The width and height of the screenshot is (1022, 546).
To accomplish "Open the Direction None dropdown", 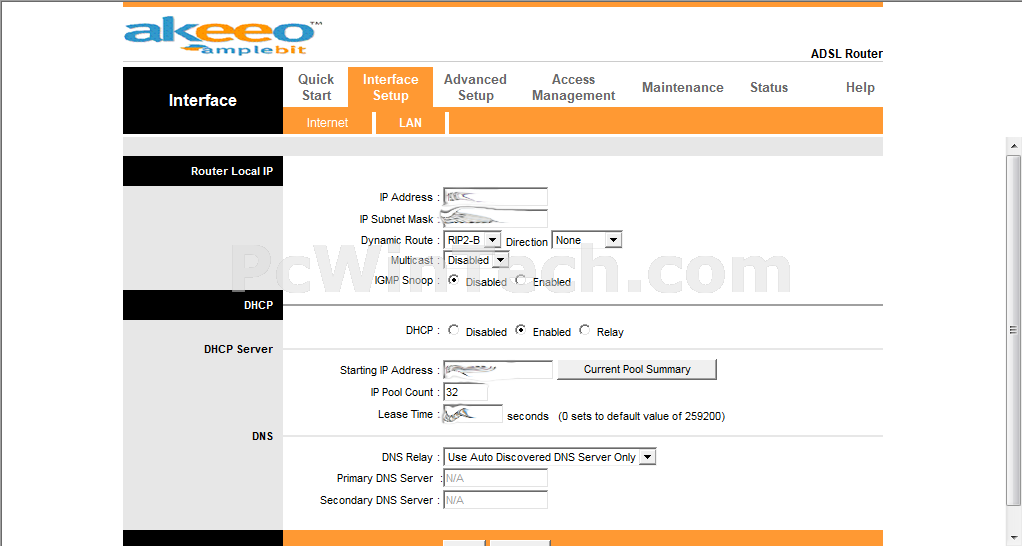I will [587, 240].
